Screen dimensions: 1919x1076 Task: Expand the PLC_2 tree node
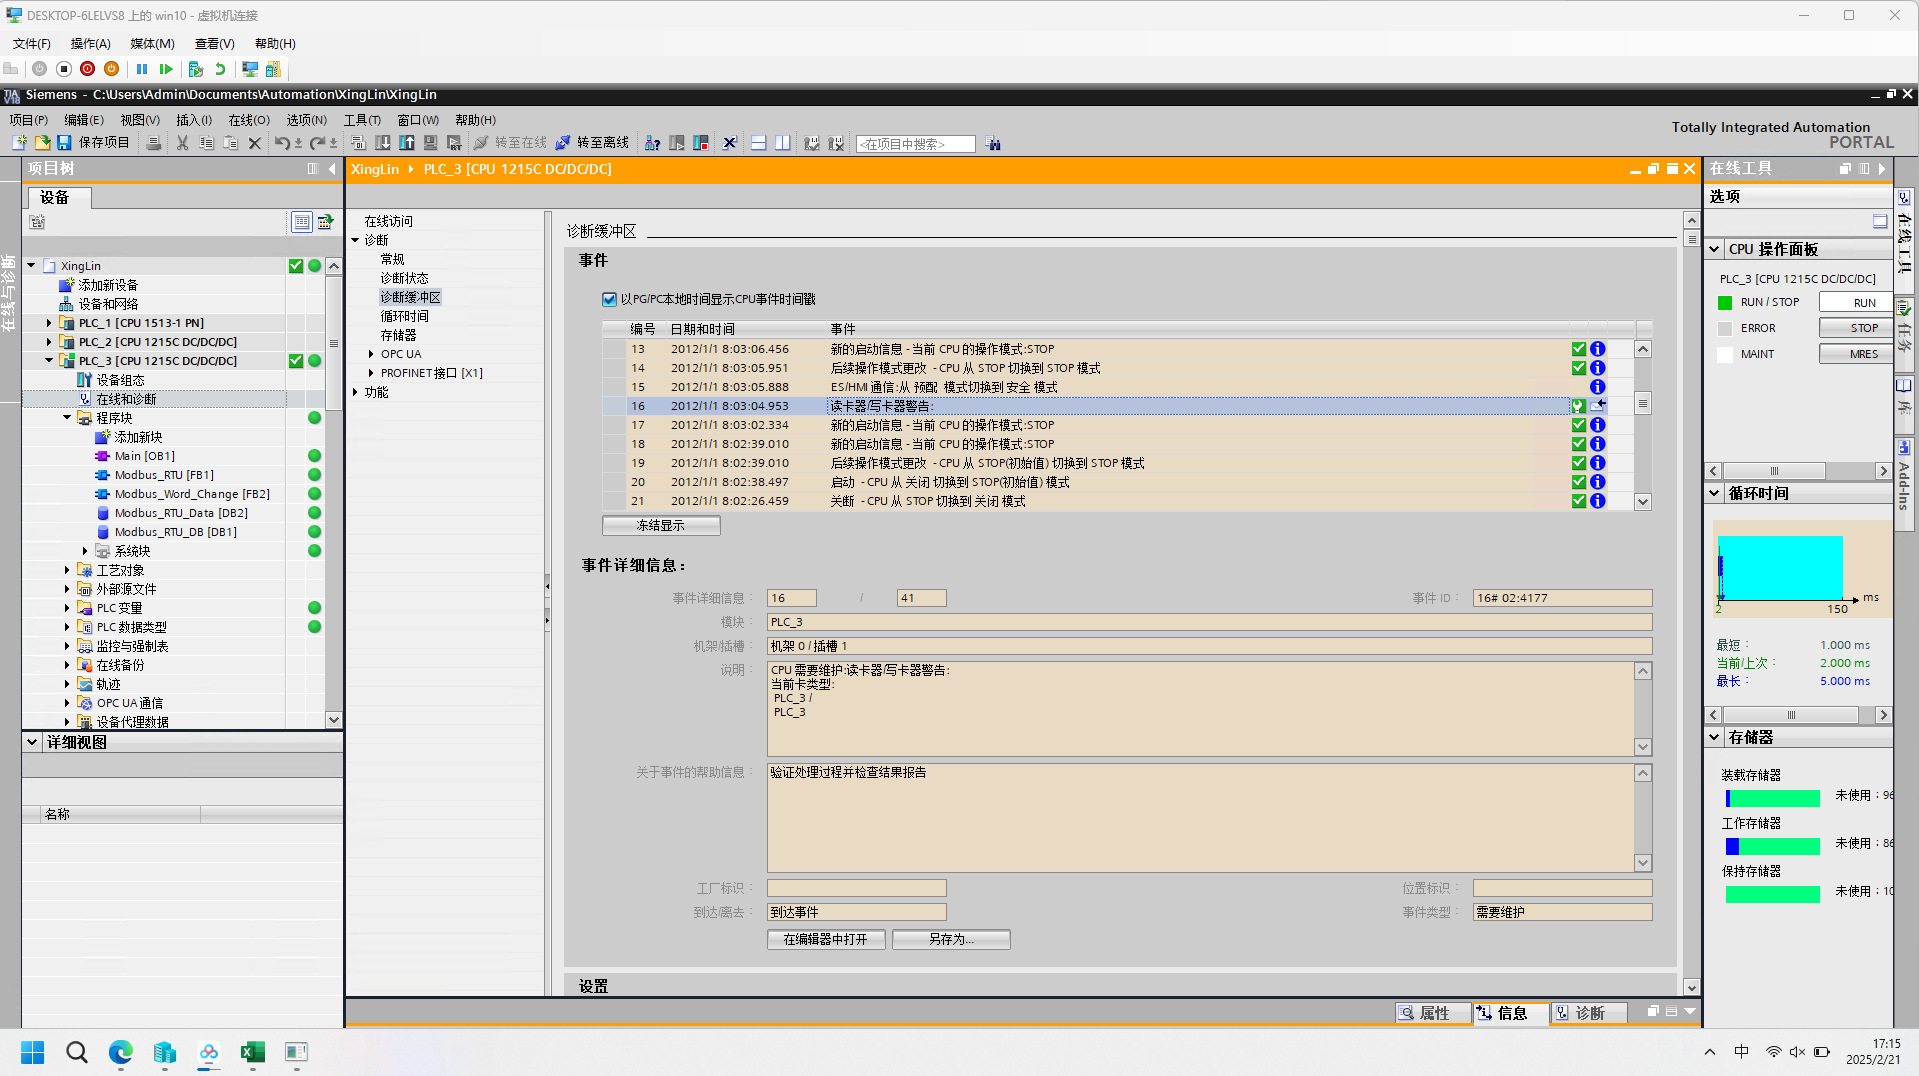[49, 342]
